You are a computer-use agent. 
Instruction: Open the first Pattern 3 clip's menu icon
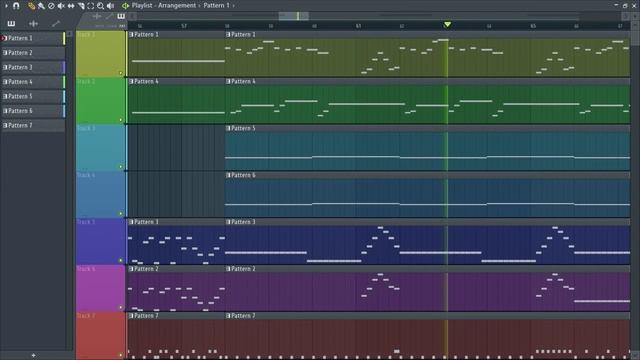point(131,222)
